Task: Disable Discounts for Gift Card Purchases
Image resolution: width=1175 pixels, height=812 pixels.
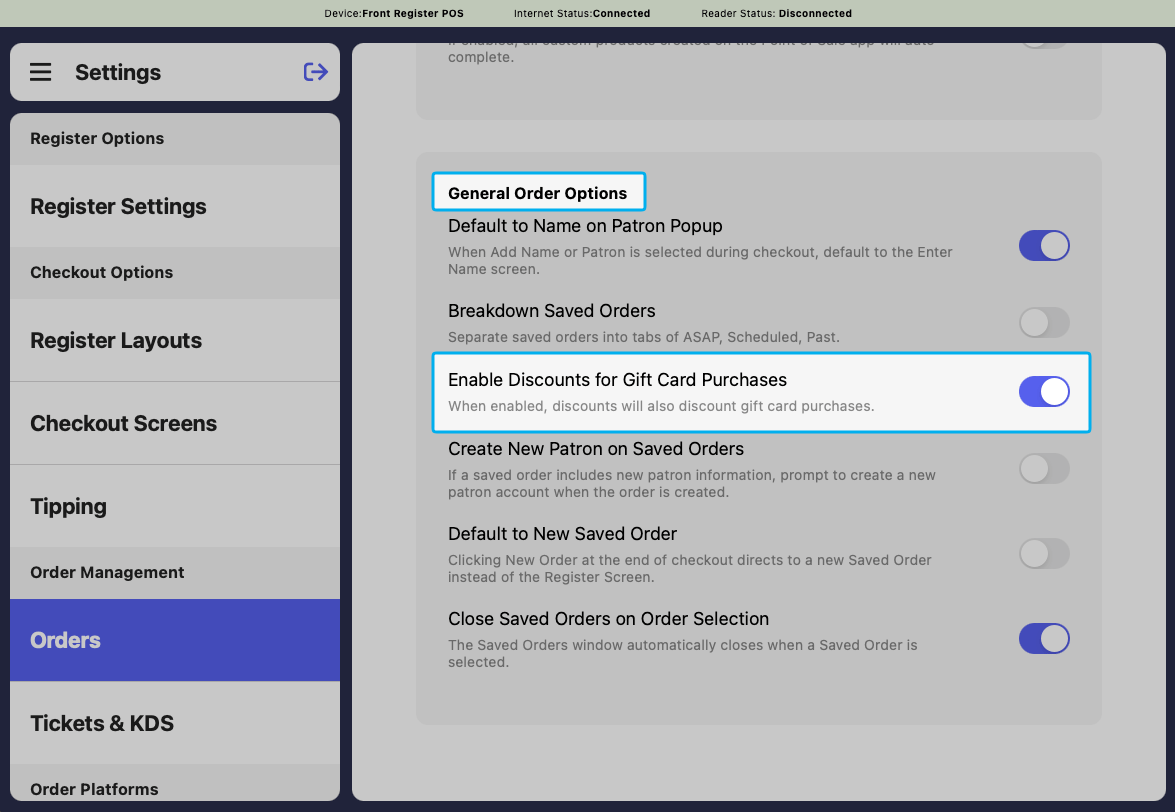Action: [1044, 392]
